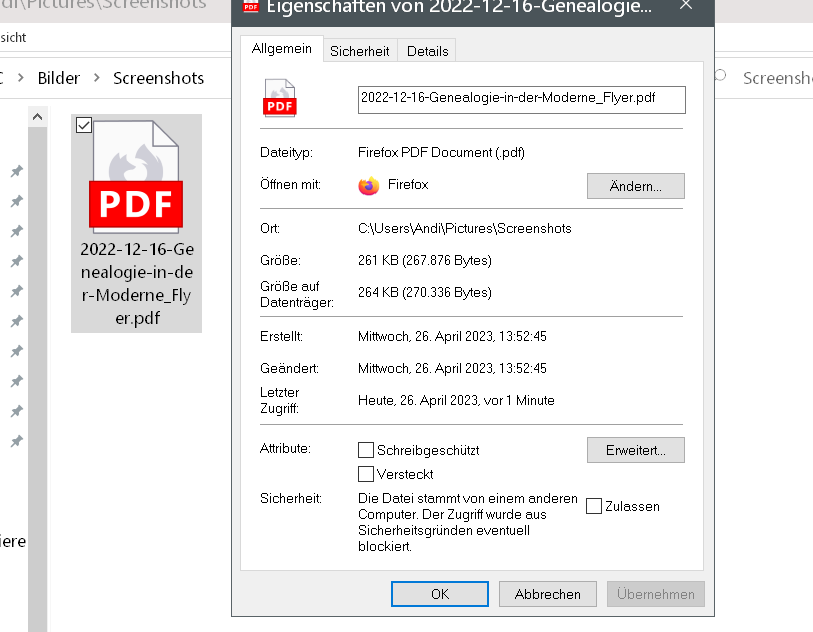Click the PDF icon in the dialog title bar

click(x=251, y=5)
